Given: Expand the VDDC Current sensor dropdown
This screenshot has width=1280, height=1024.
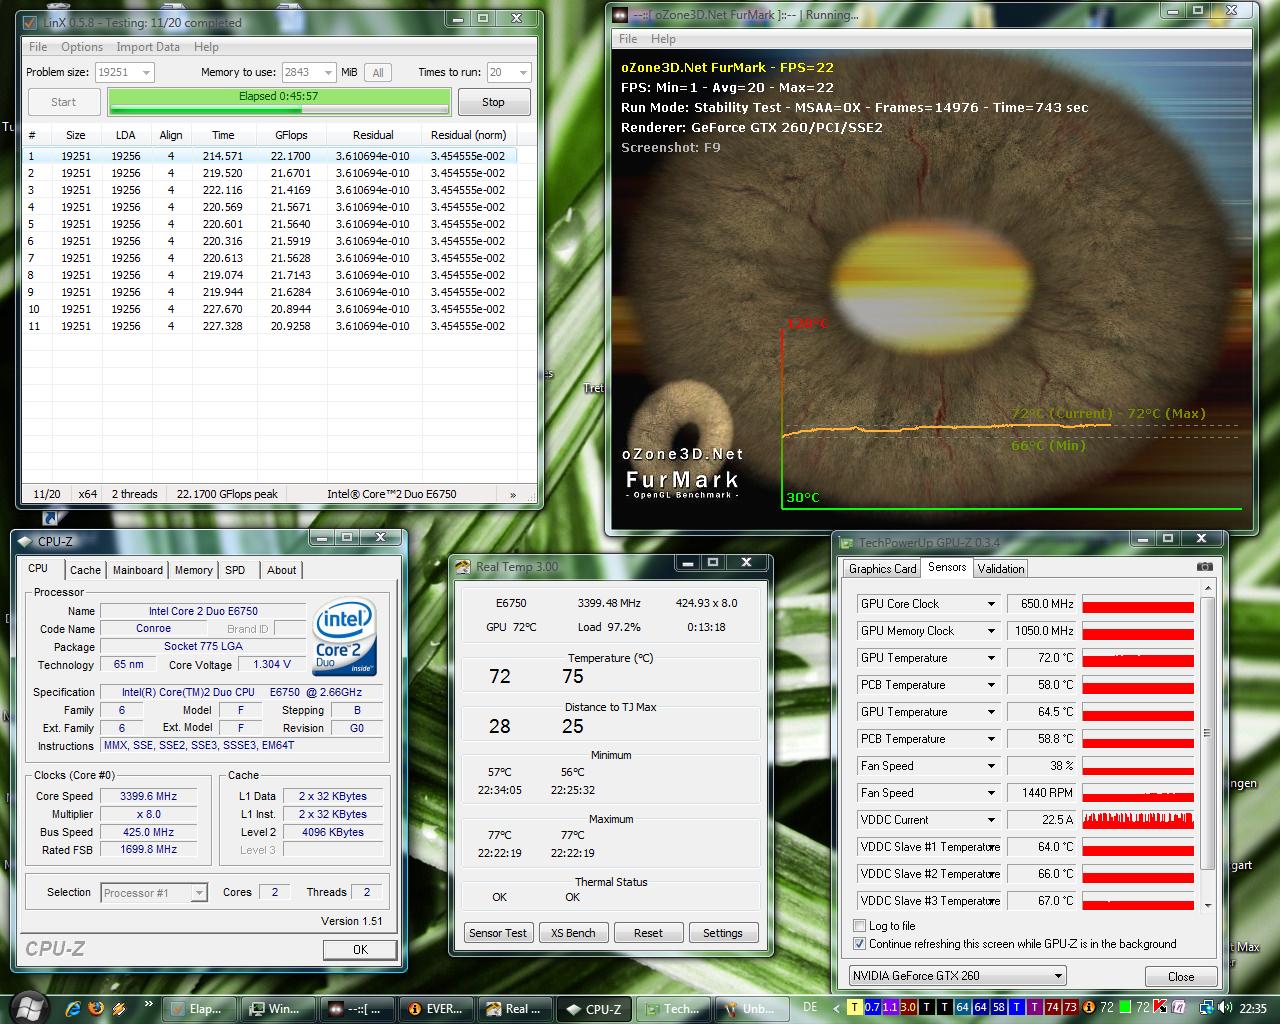Looking at the screenshot, I should pyautogui.click(x=991, y=820).
